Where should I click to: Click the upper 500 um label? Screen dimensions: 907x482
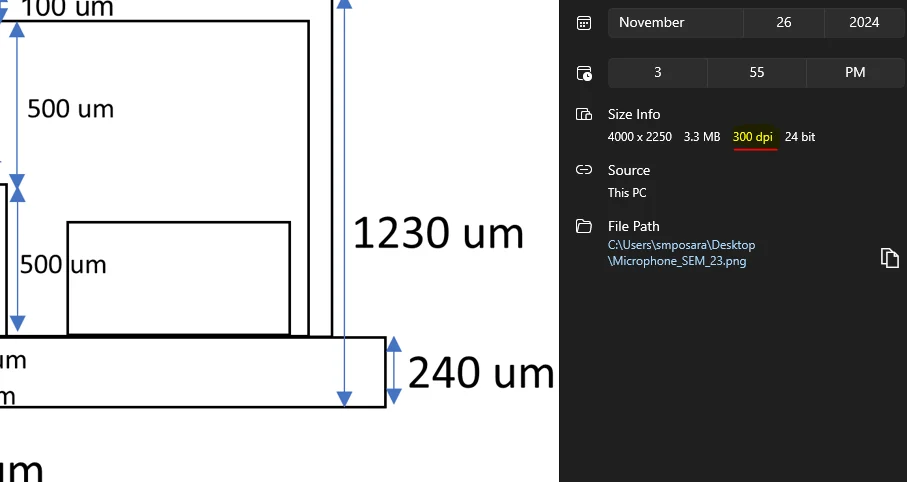[x=71, y=109]
